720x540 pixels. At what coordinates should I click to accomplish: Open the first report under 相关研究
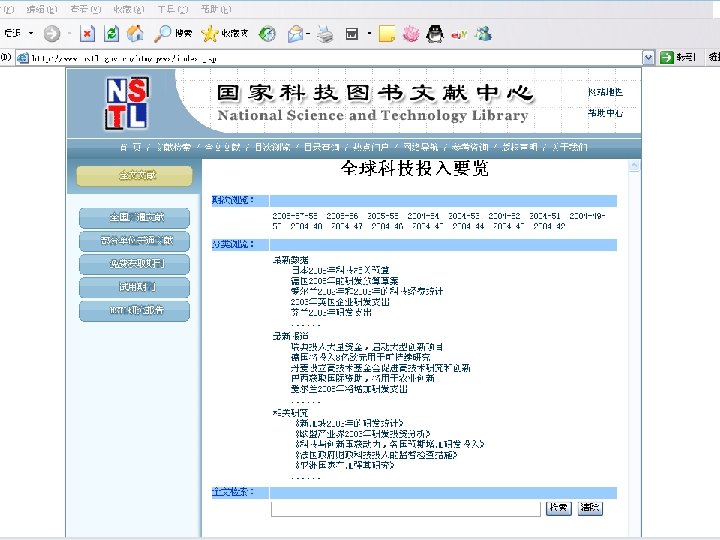pyautogui.click(x=349, y=423)
